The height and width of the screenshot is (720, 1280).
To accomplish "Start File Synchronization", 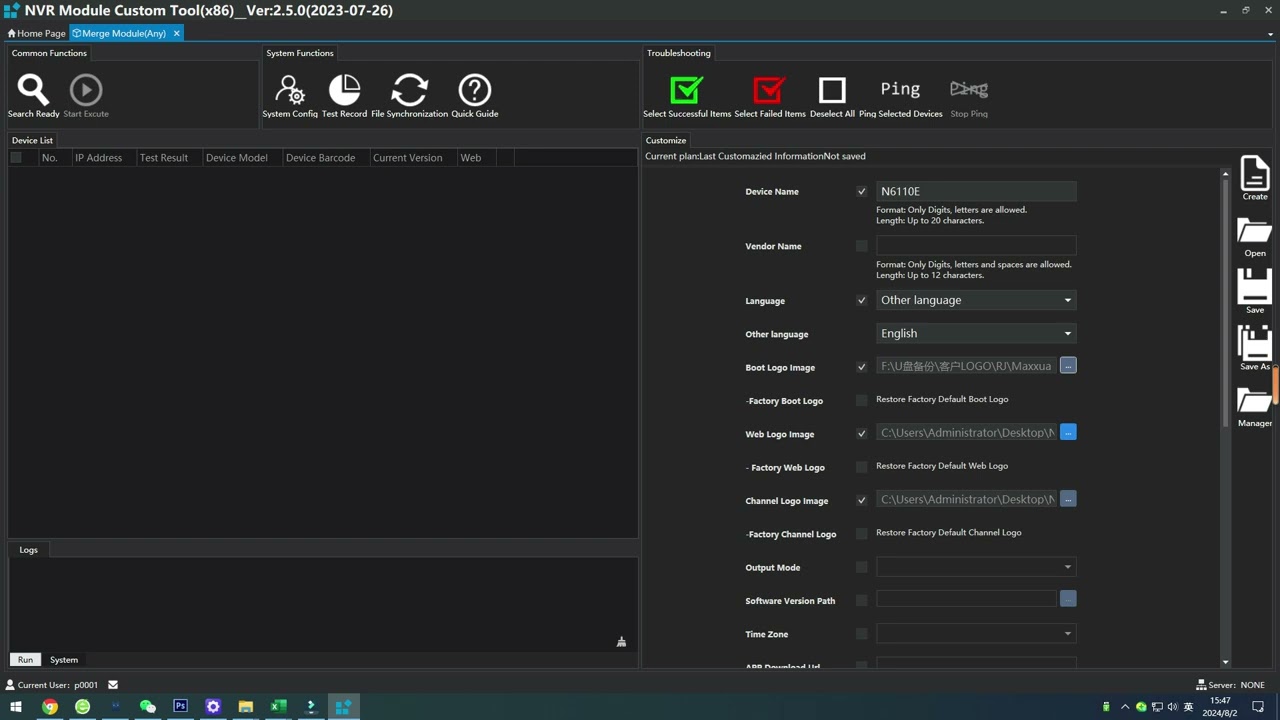I will (x=409, y=91).
